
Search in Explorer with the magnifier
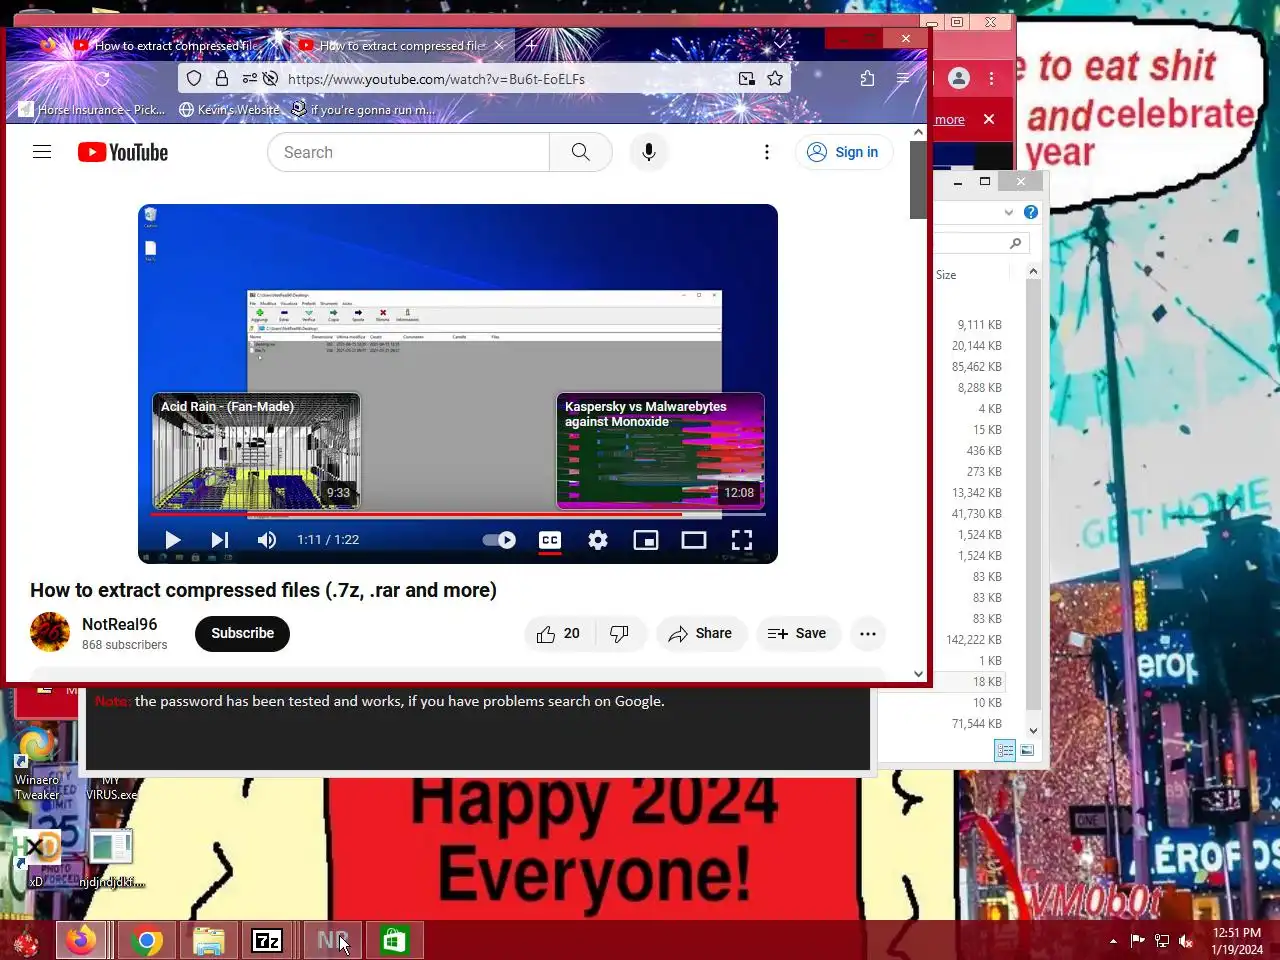click(x=1016, y=243)
